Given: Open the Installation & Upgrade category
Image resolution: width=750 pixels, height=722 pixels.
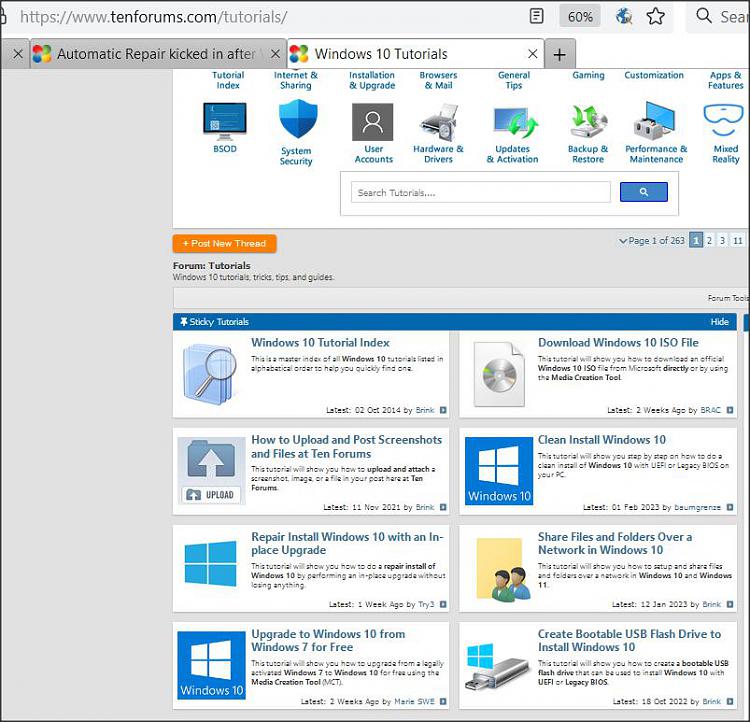Looking at the screenshot, I should point(372,80).
